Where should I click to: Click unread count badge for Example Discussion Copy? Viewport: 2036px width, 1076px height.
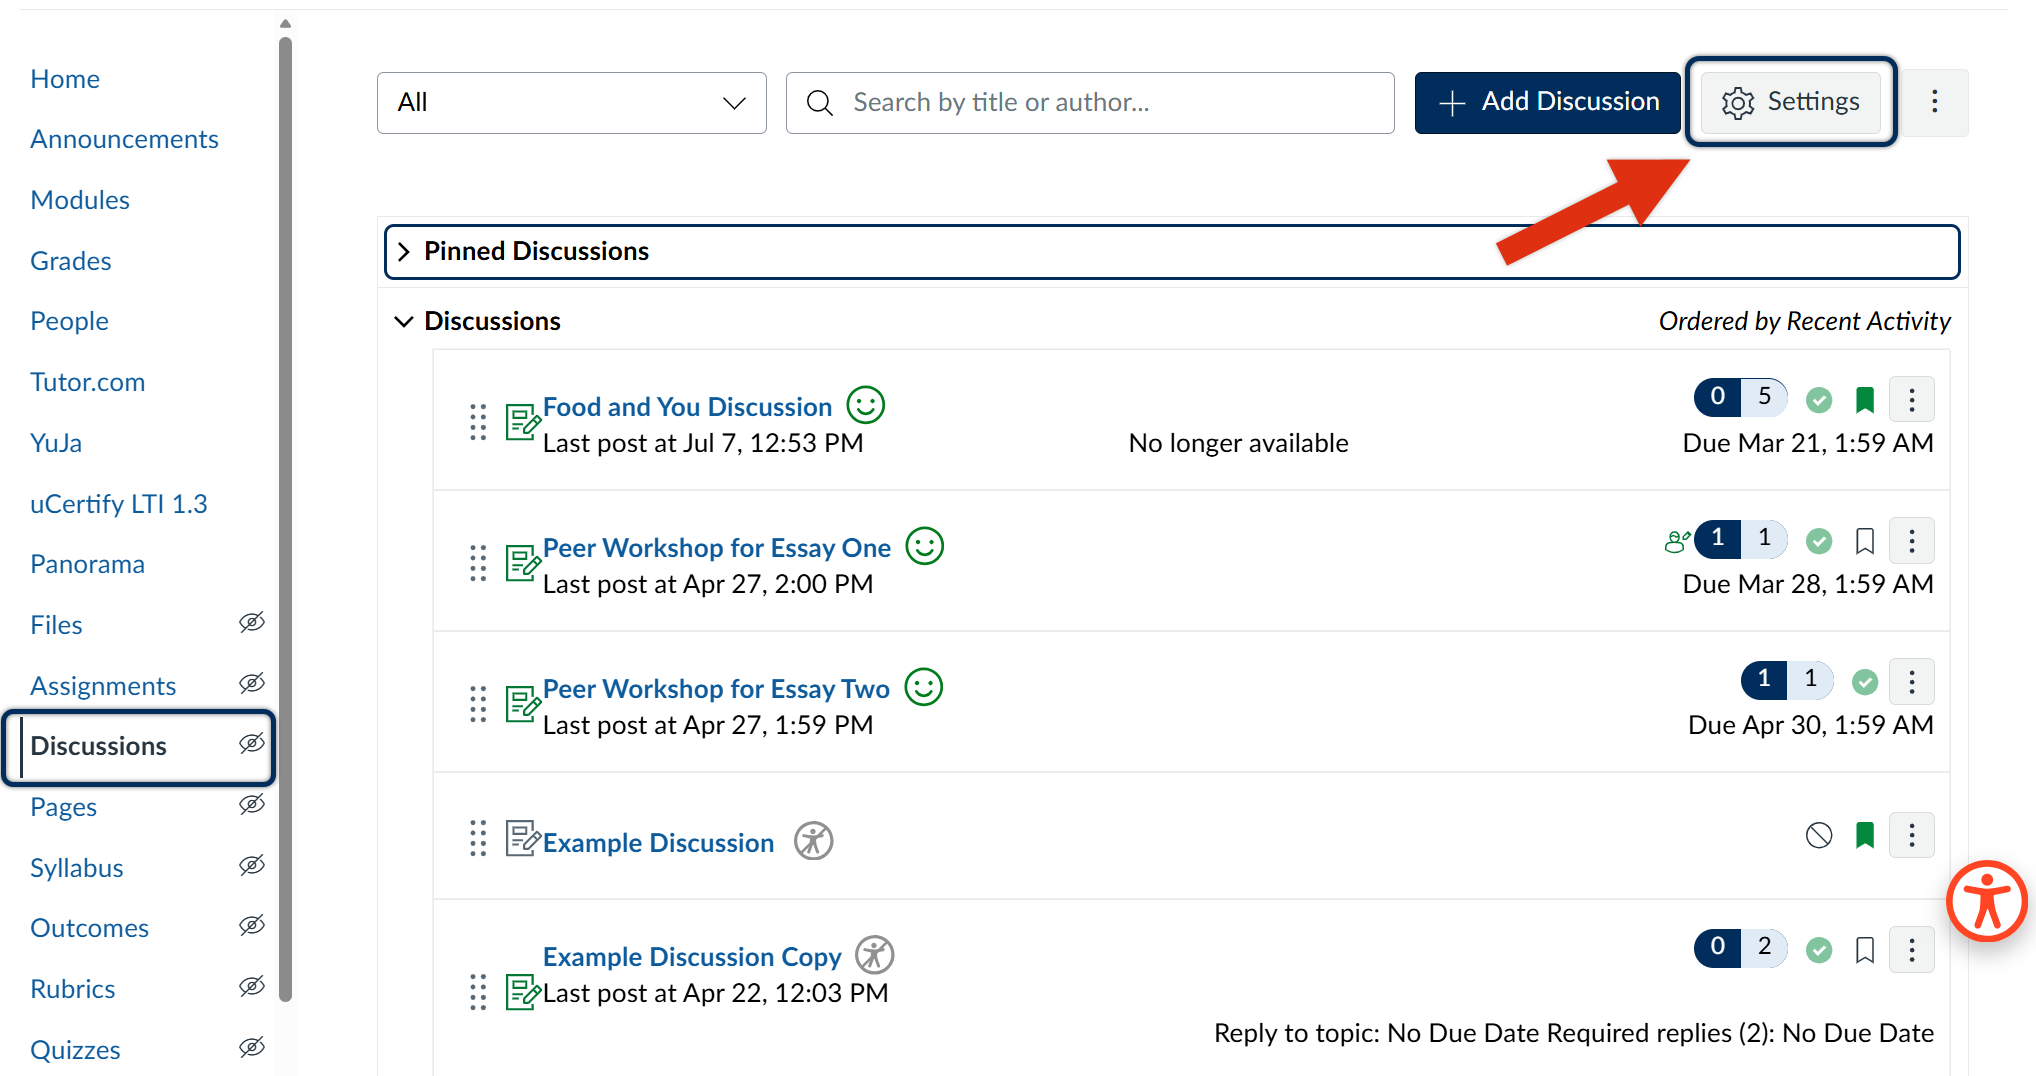tap(1718, 947)
